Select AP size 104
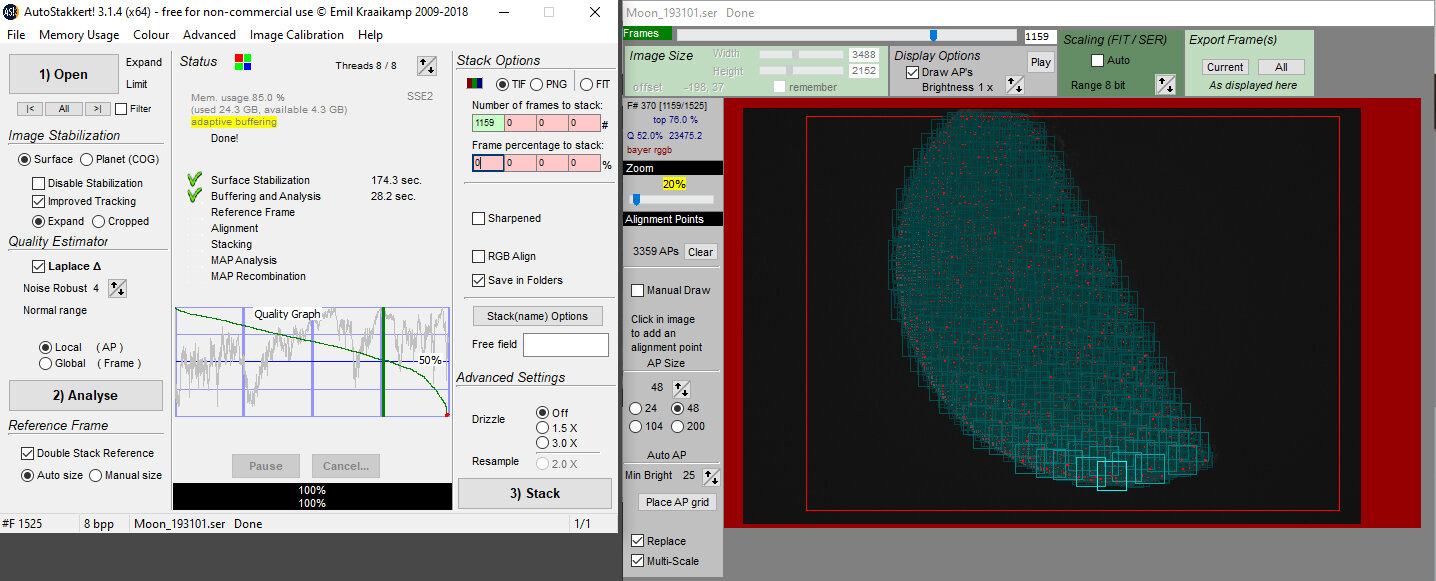This screenshot has height=581, width=1436. (x=635, y=427)
